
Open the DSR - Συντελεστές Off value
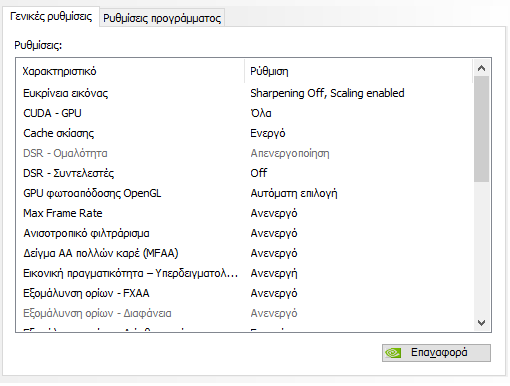pos(259,173)
